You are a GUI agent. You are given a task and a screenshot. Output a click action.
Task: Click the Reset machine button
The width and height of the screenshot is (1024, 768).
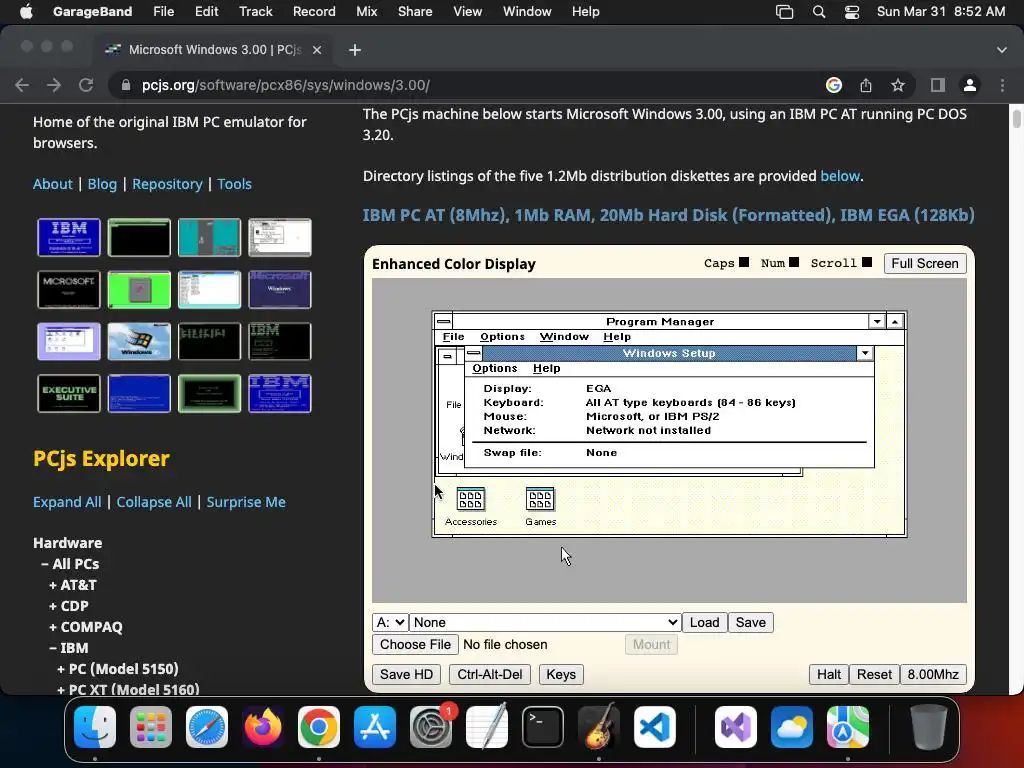point(874,675)
